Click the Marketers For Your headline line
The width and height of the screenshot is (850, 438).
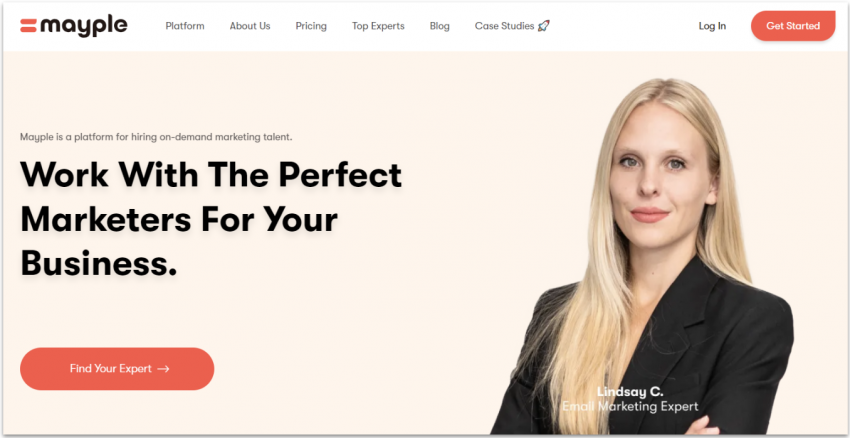tap(179, 220)
